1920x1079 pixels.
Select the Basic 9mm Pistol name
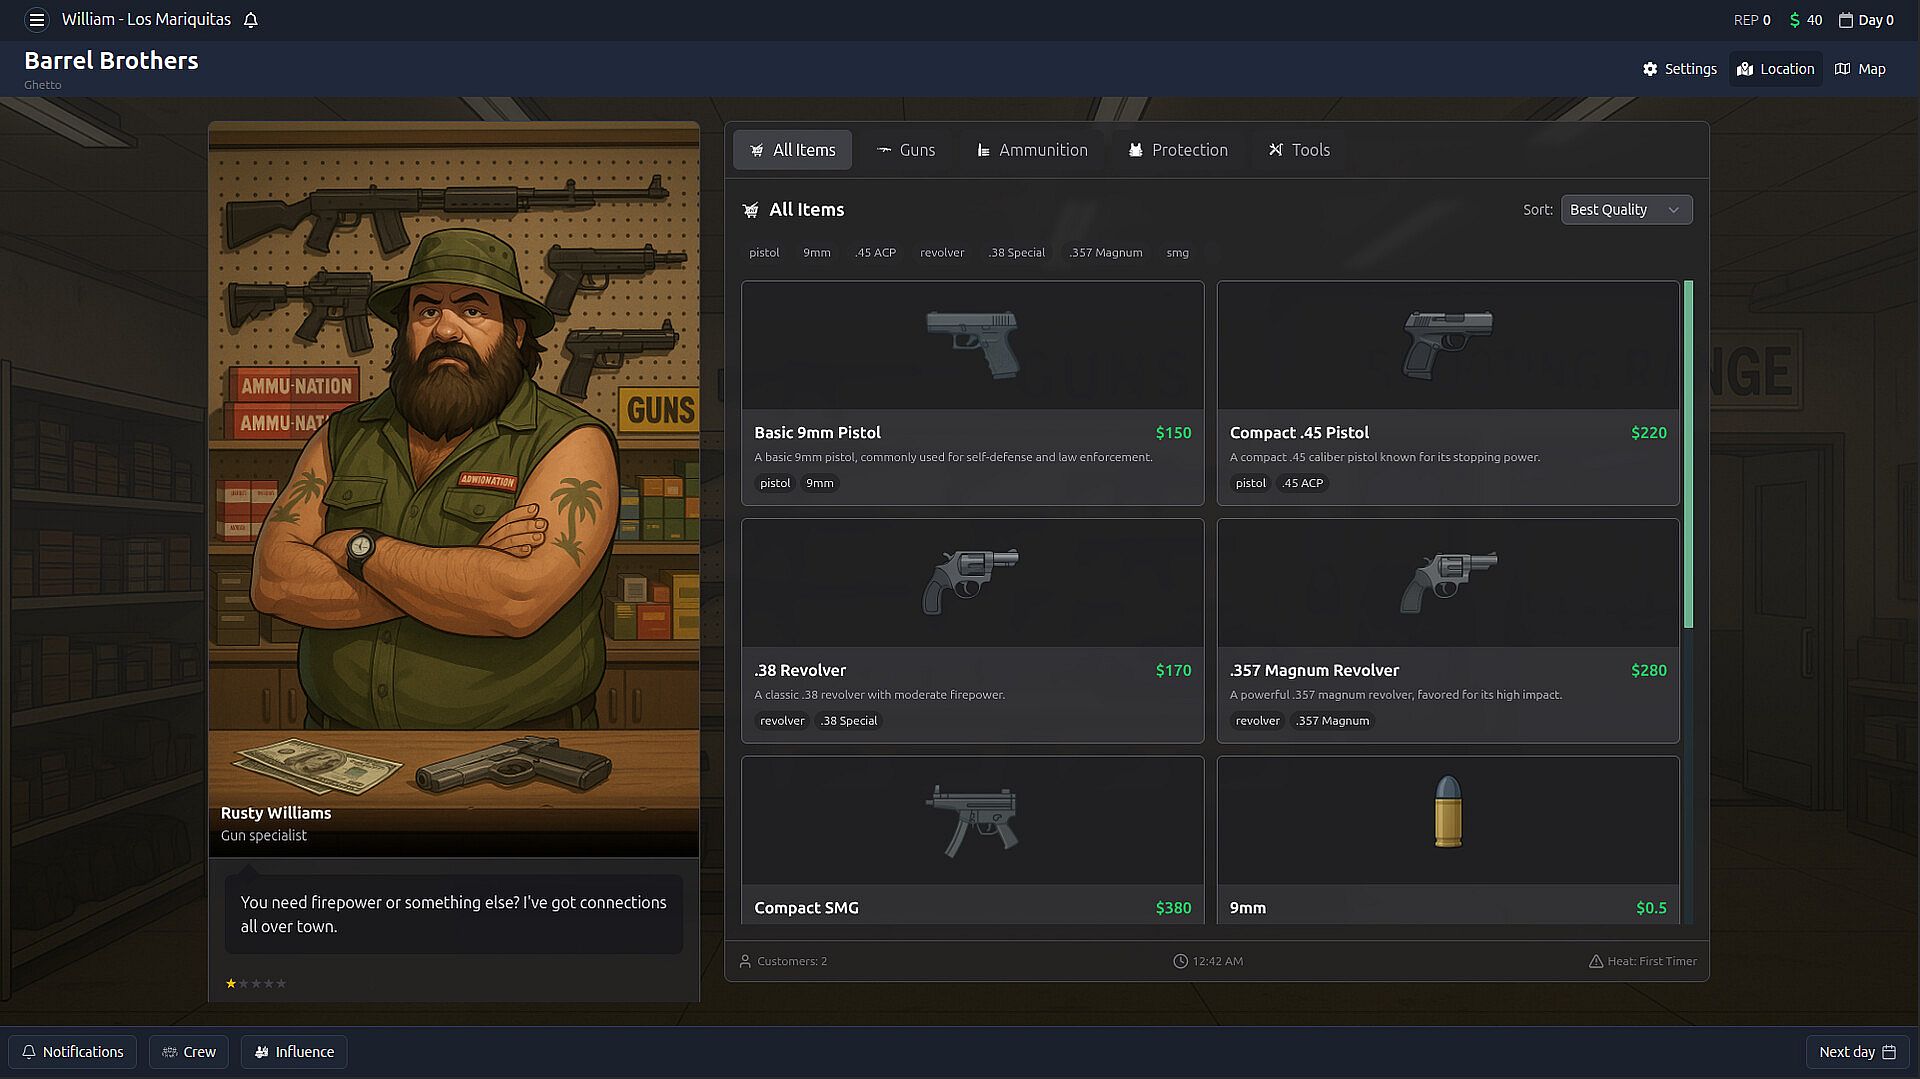pos(817,433)
